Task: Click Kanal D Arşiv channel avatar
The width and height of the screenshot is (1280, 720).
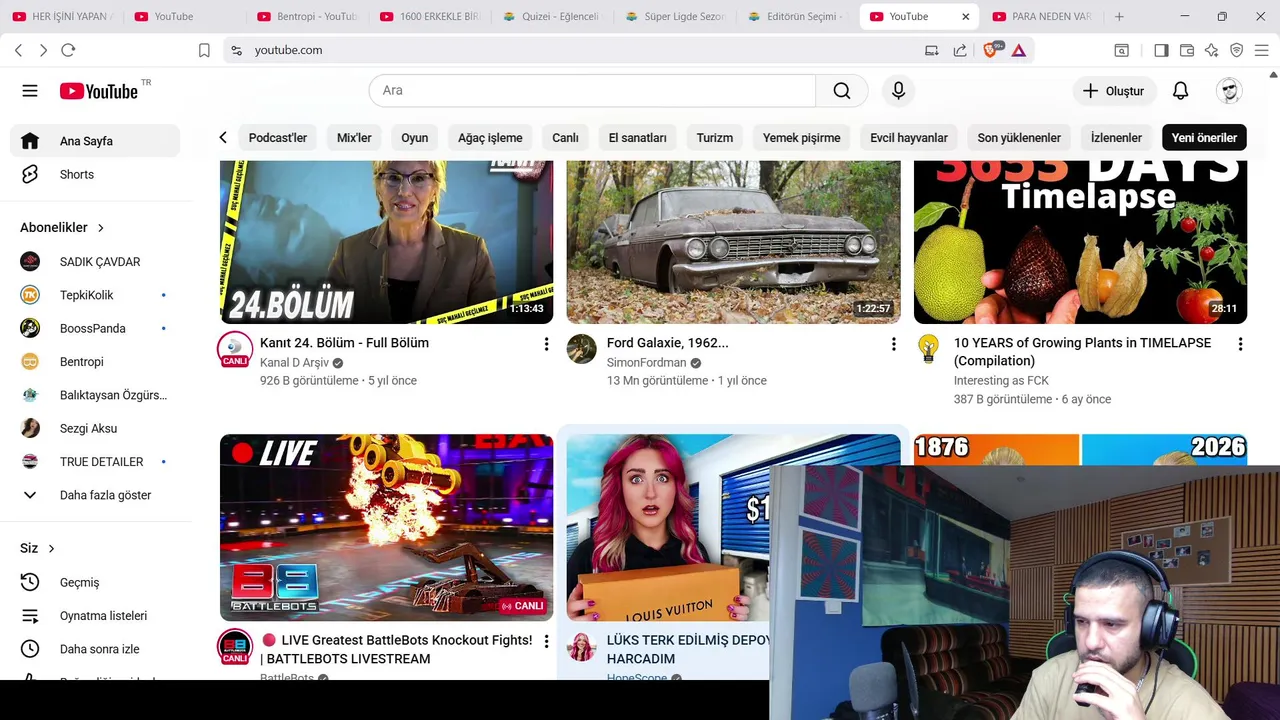Action: point(235,349)
